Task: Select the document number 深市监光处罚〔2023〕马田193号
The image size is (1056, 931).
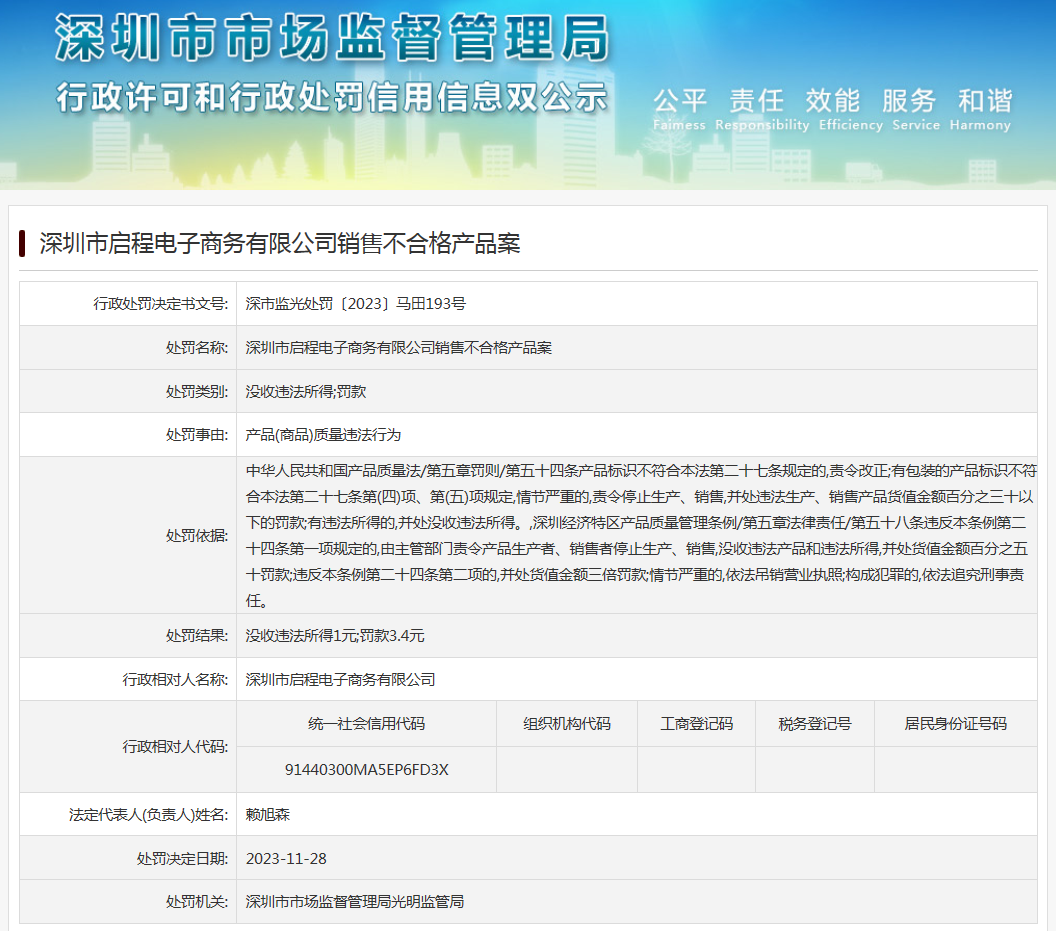Action: 356,304
